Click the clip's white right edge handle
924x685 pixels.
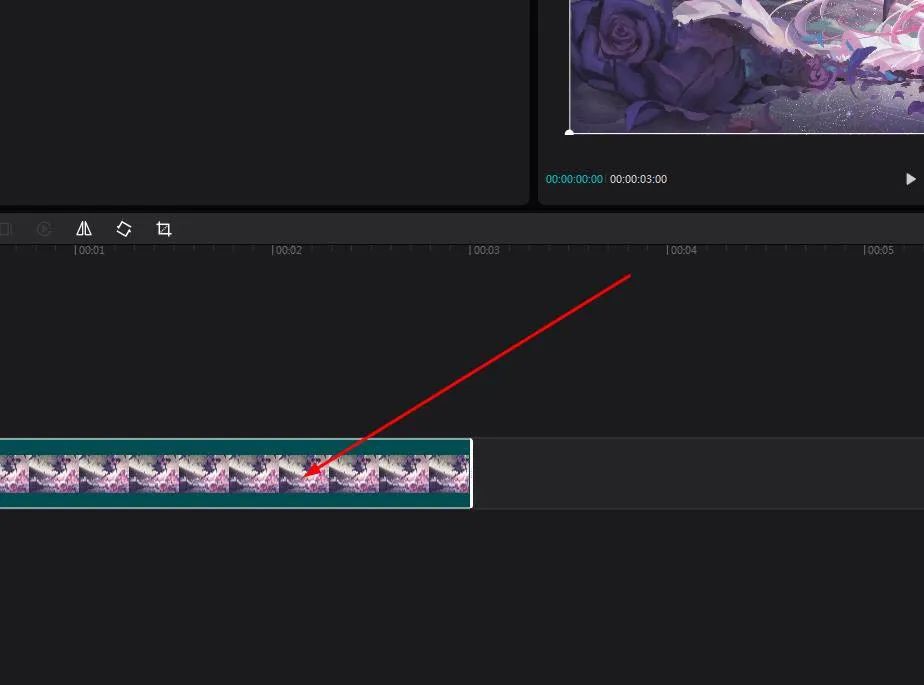point(471,473)
